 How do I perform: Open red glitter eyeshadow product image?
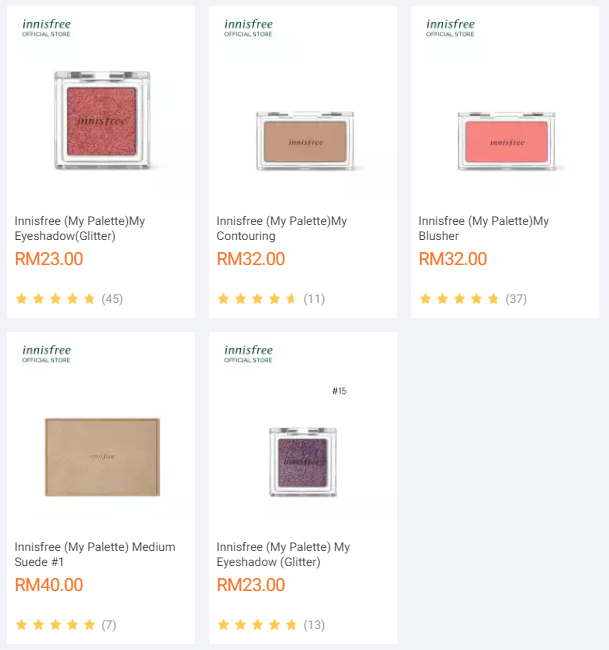[101, 120]
